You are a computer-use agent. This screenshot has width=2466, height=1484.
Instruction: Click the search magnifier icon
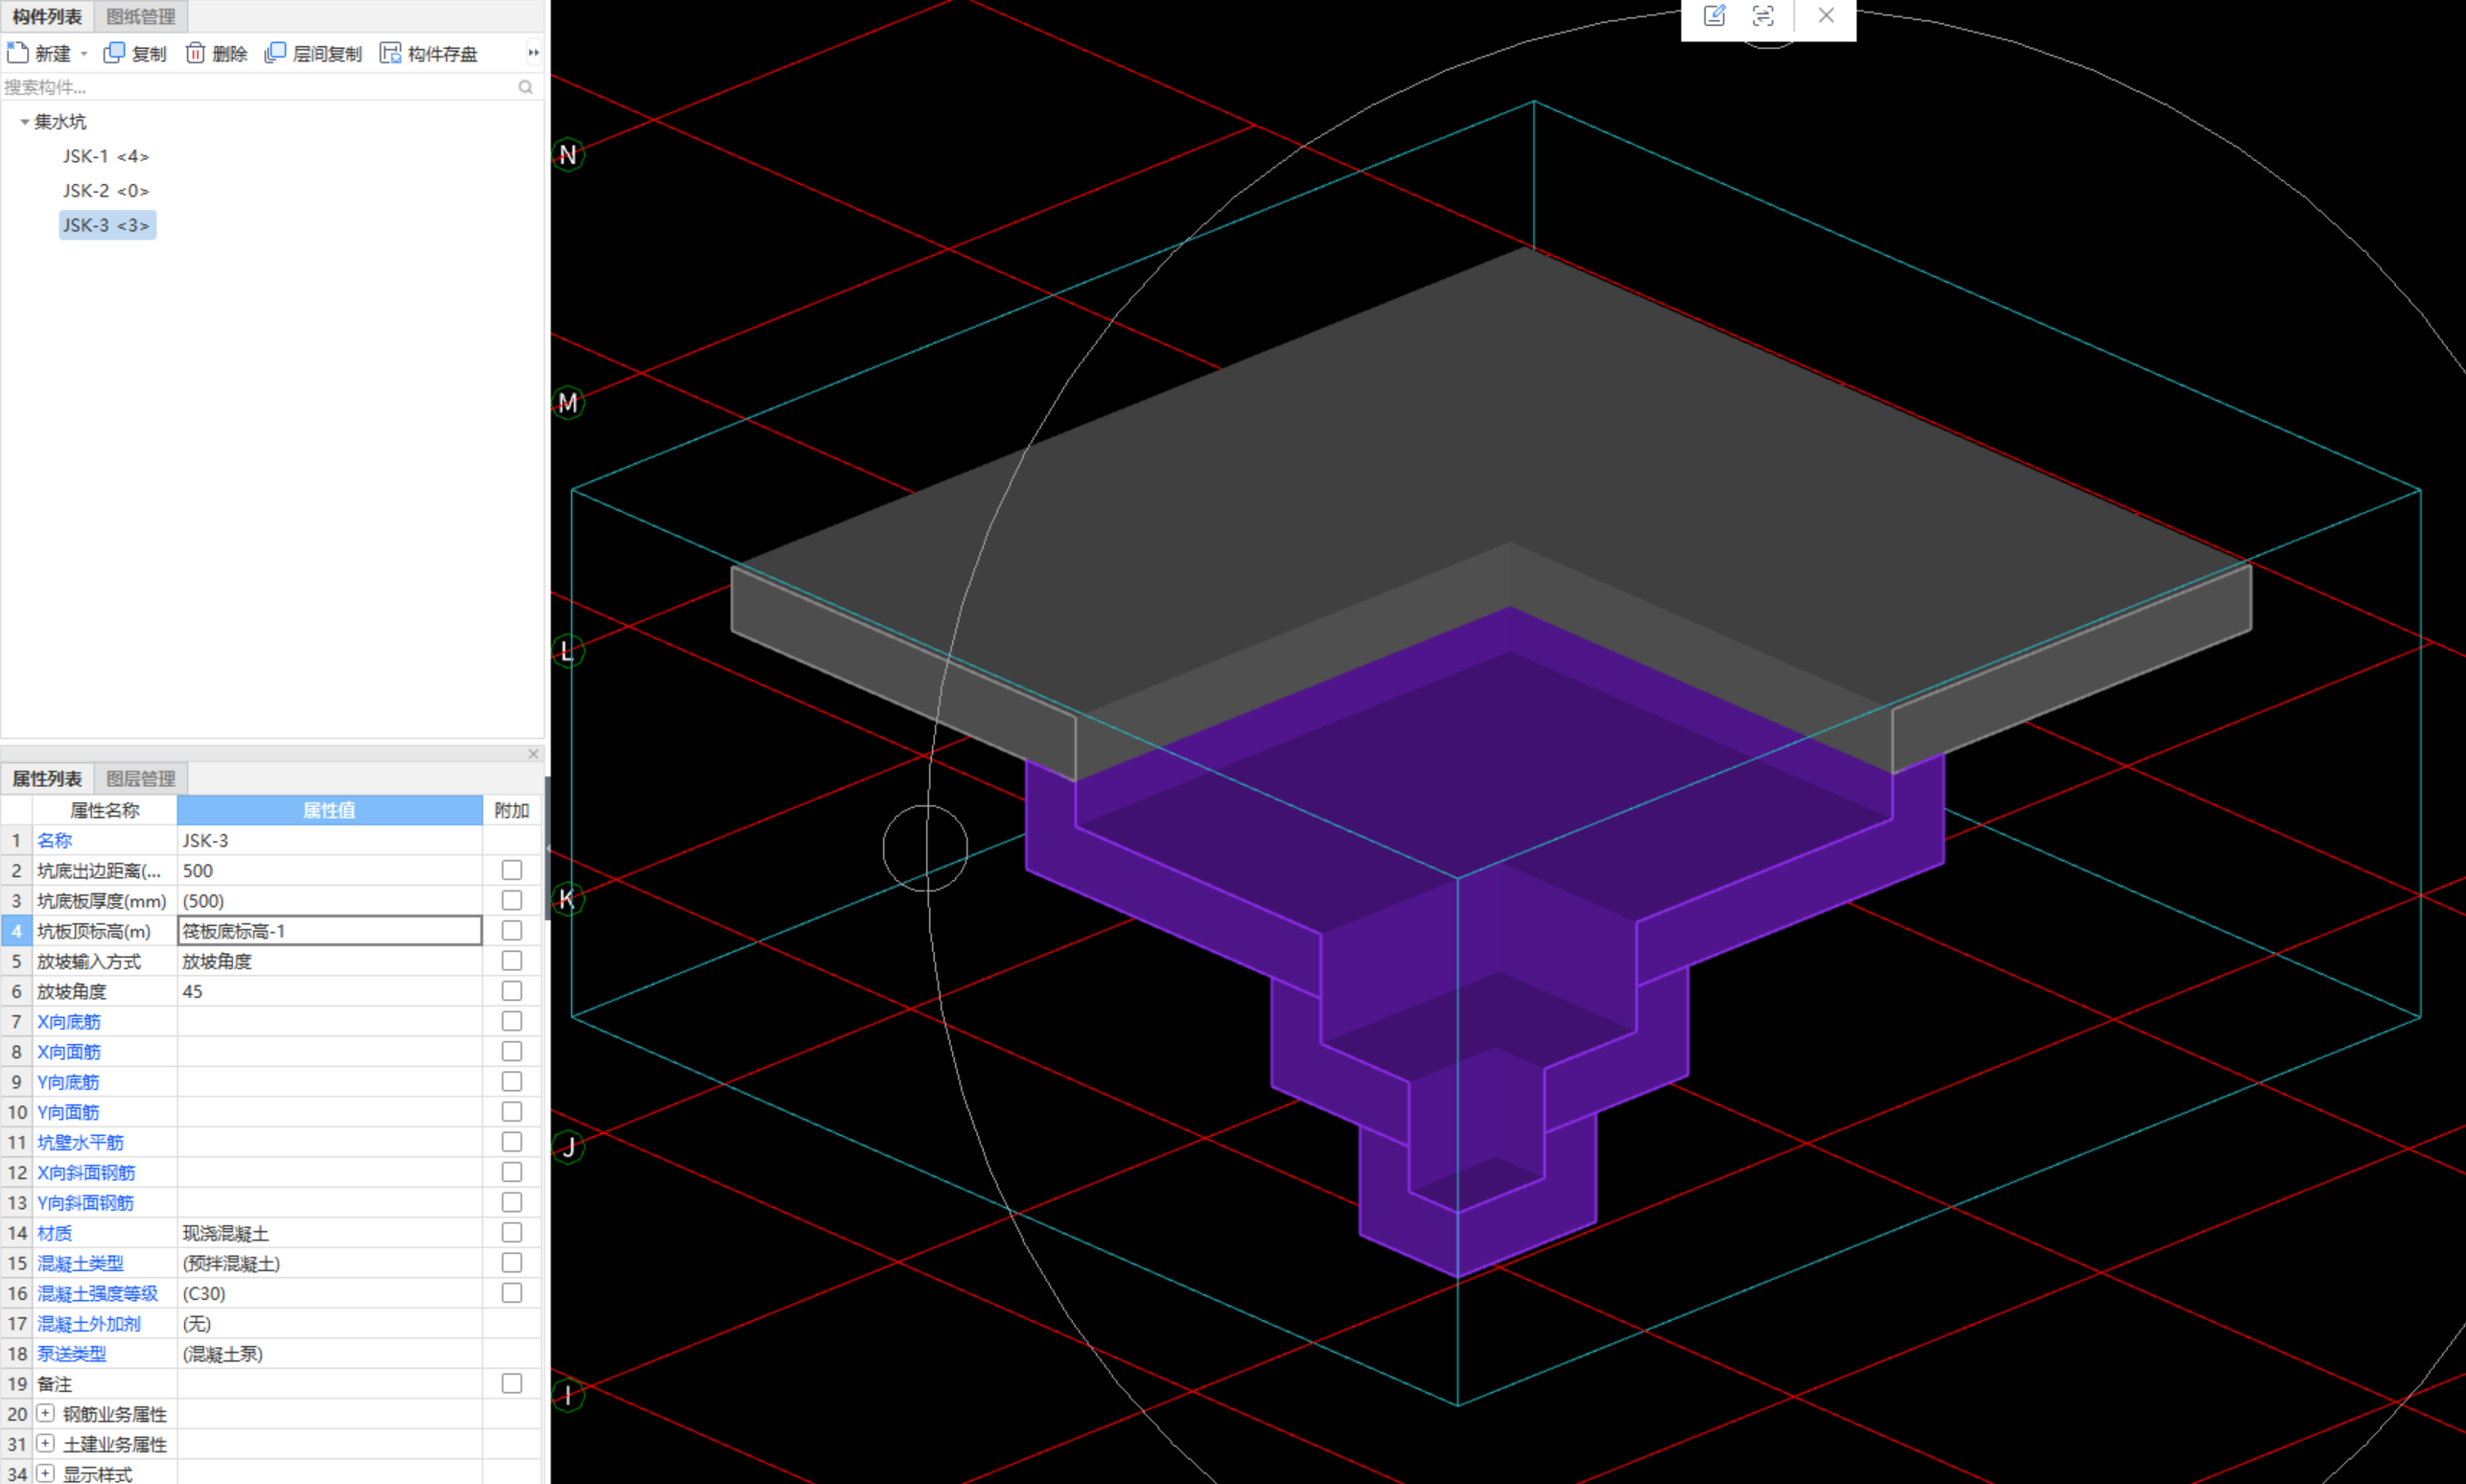(525, 87)
